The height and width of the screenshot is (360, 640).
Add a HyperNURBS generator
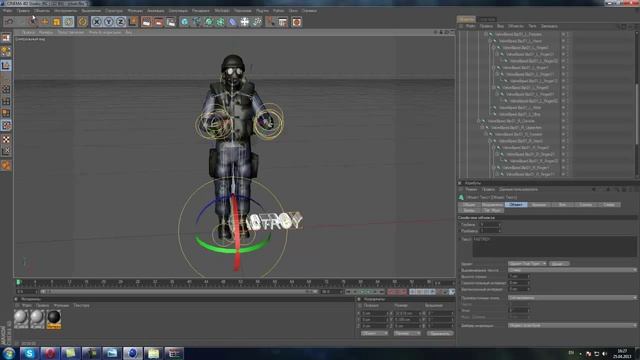point(209,22)
